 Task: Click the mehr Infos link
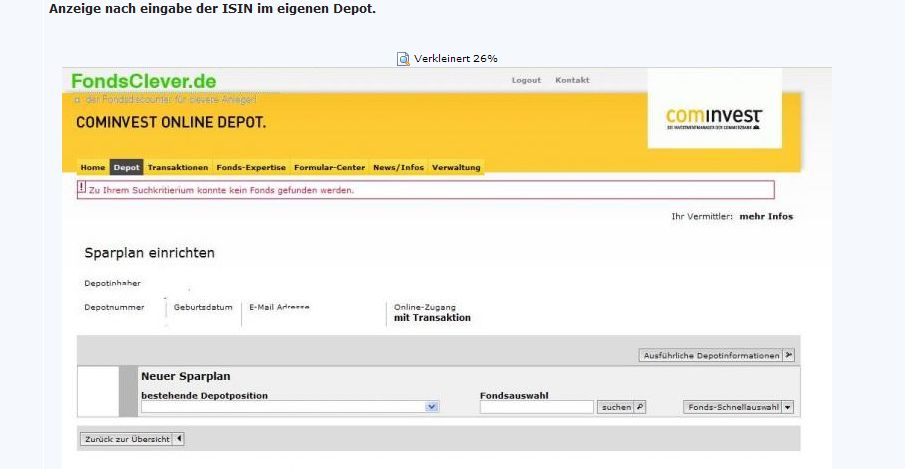[766, 216]
